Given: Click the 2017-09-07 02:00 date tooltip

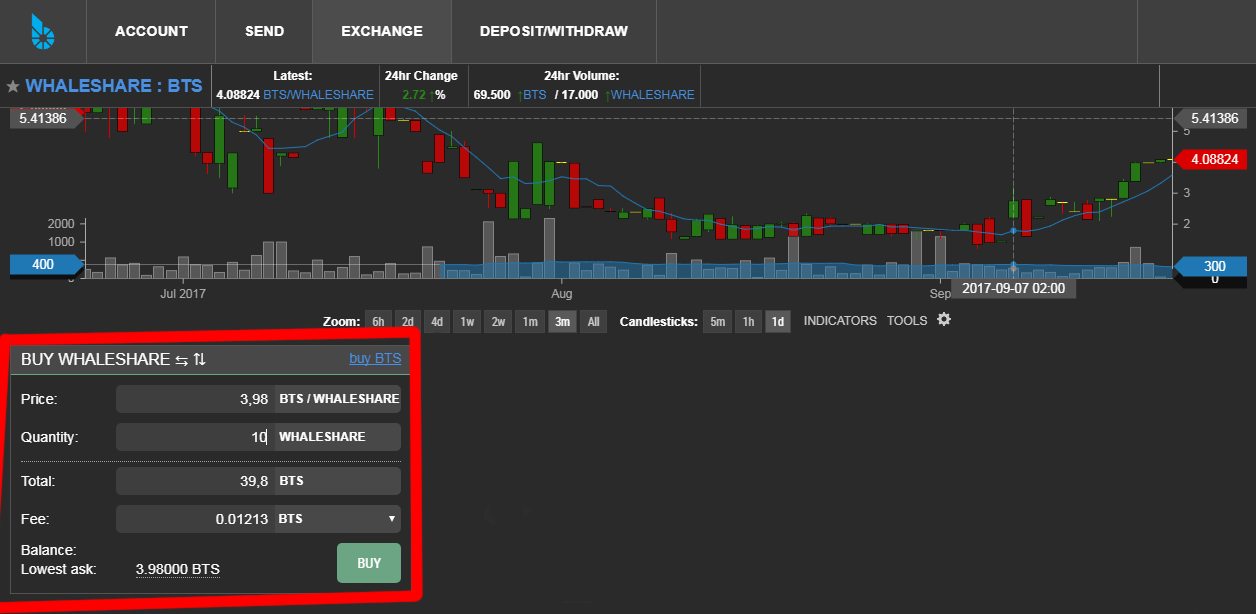Looking at the screenshot, I should (1013, 288).
